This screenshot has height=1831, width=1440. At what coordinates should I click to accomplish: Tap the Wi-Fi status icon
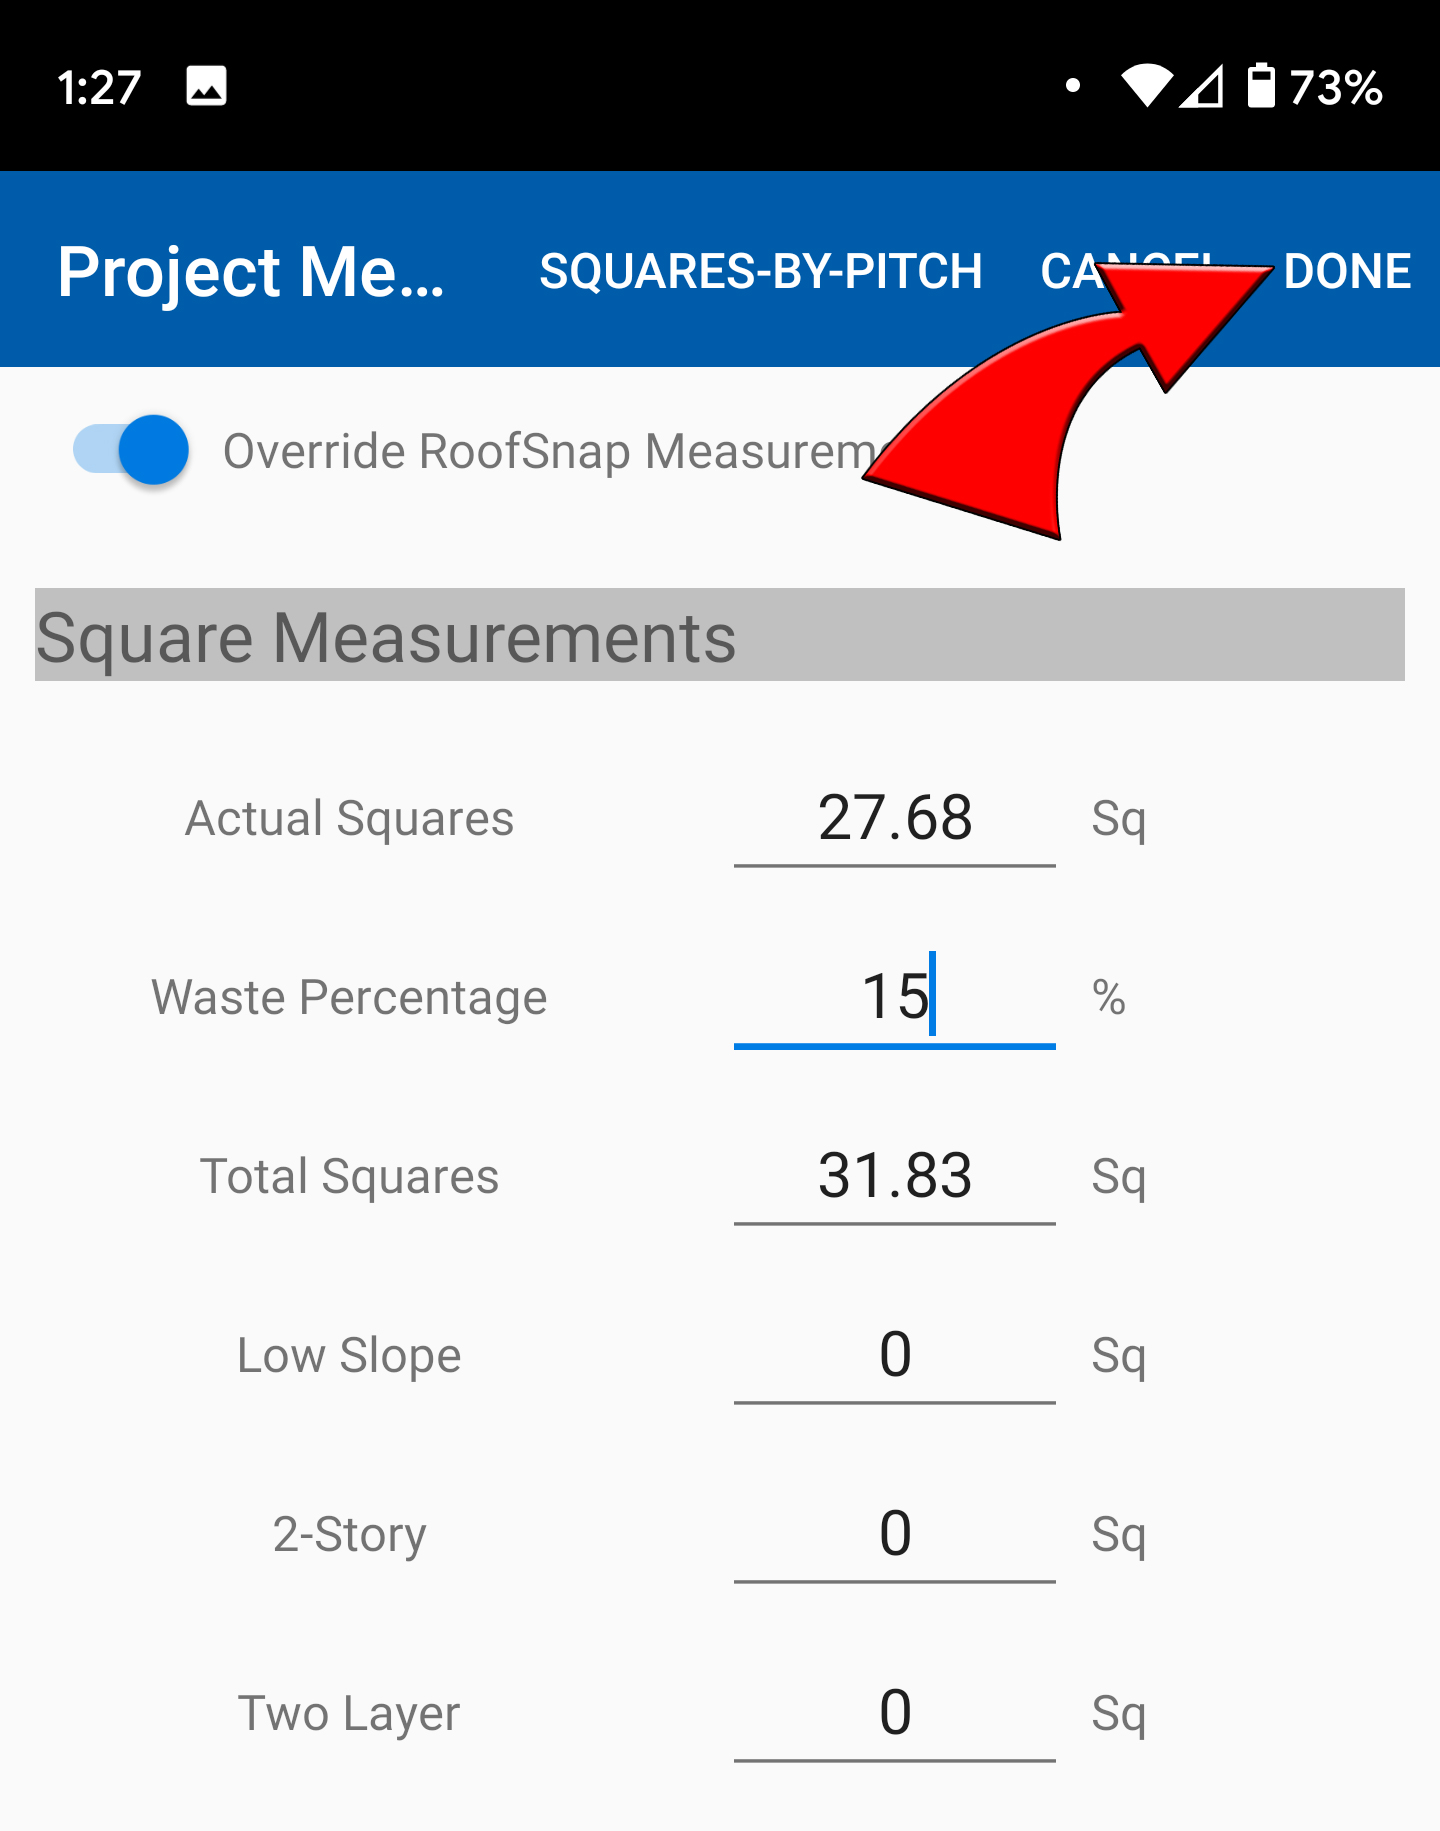[x=1146, y=86]
